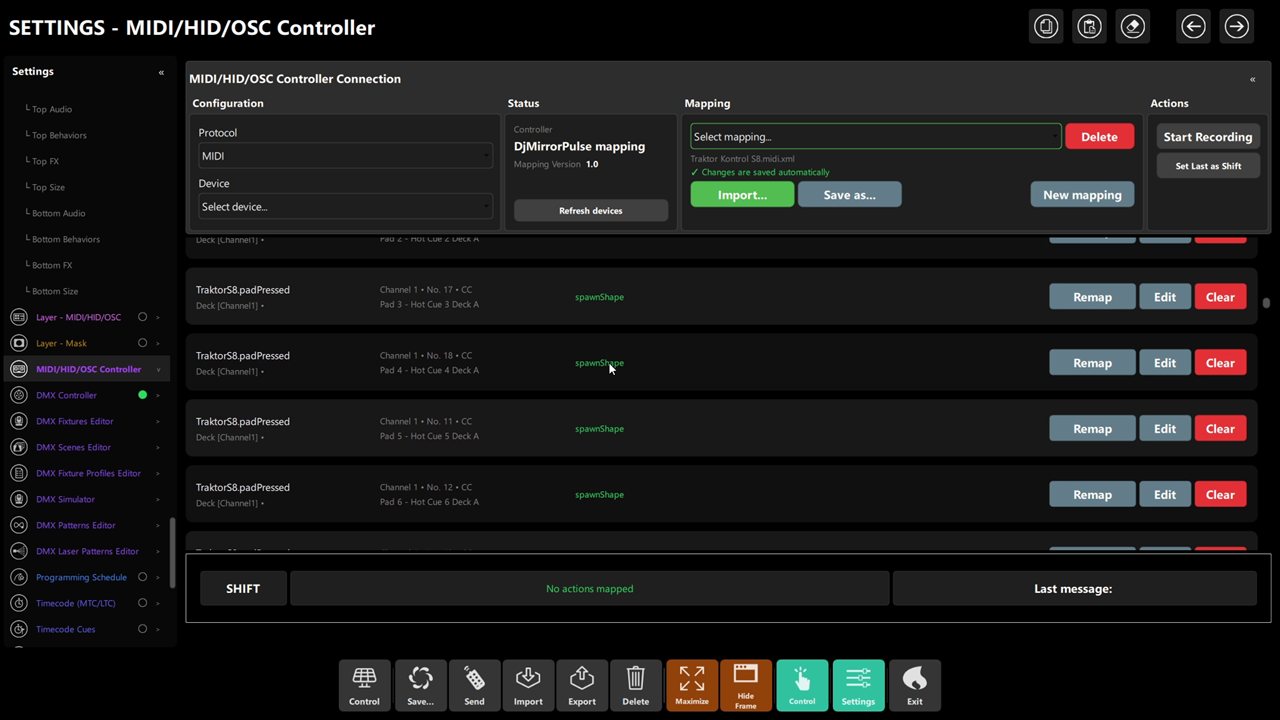Click Remap for Pad 3 Hot Cue 3

(1092, 297)
